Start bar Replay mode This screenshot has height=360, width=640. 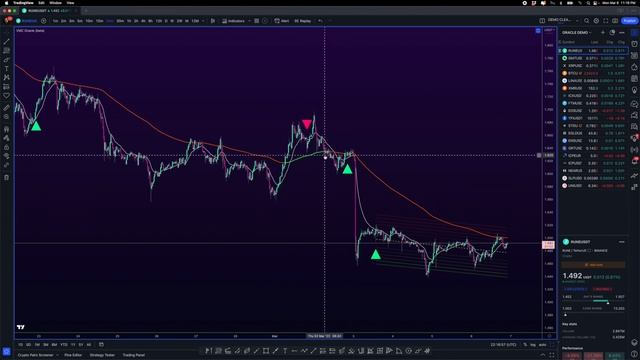click(303, 21)
